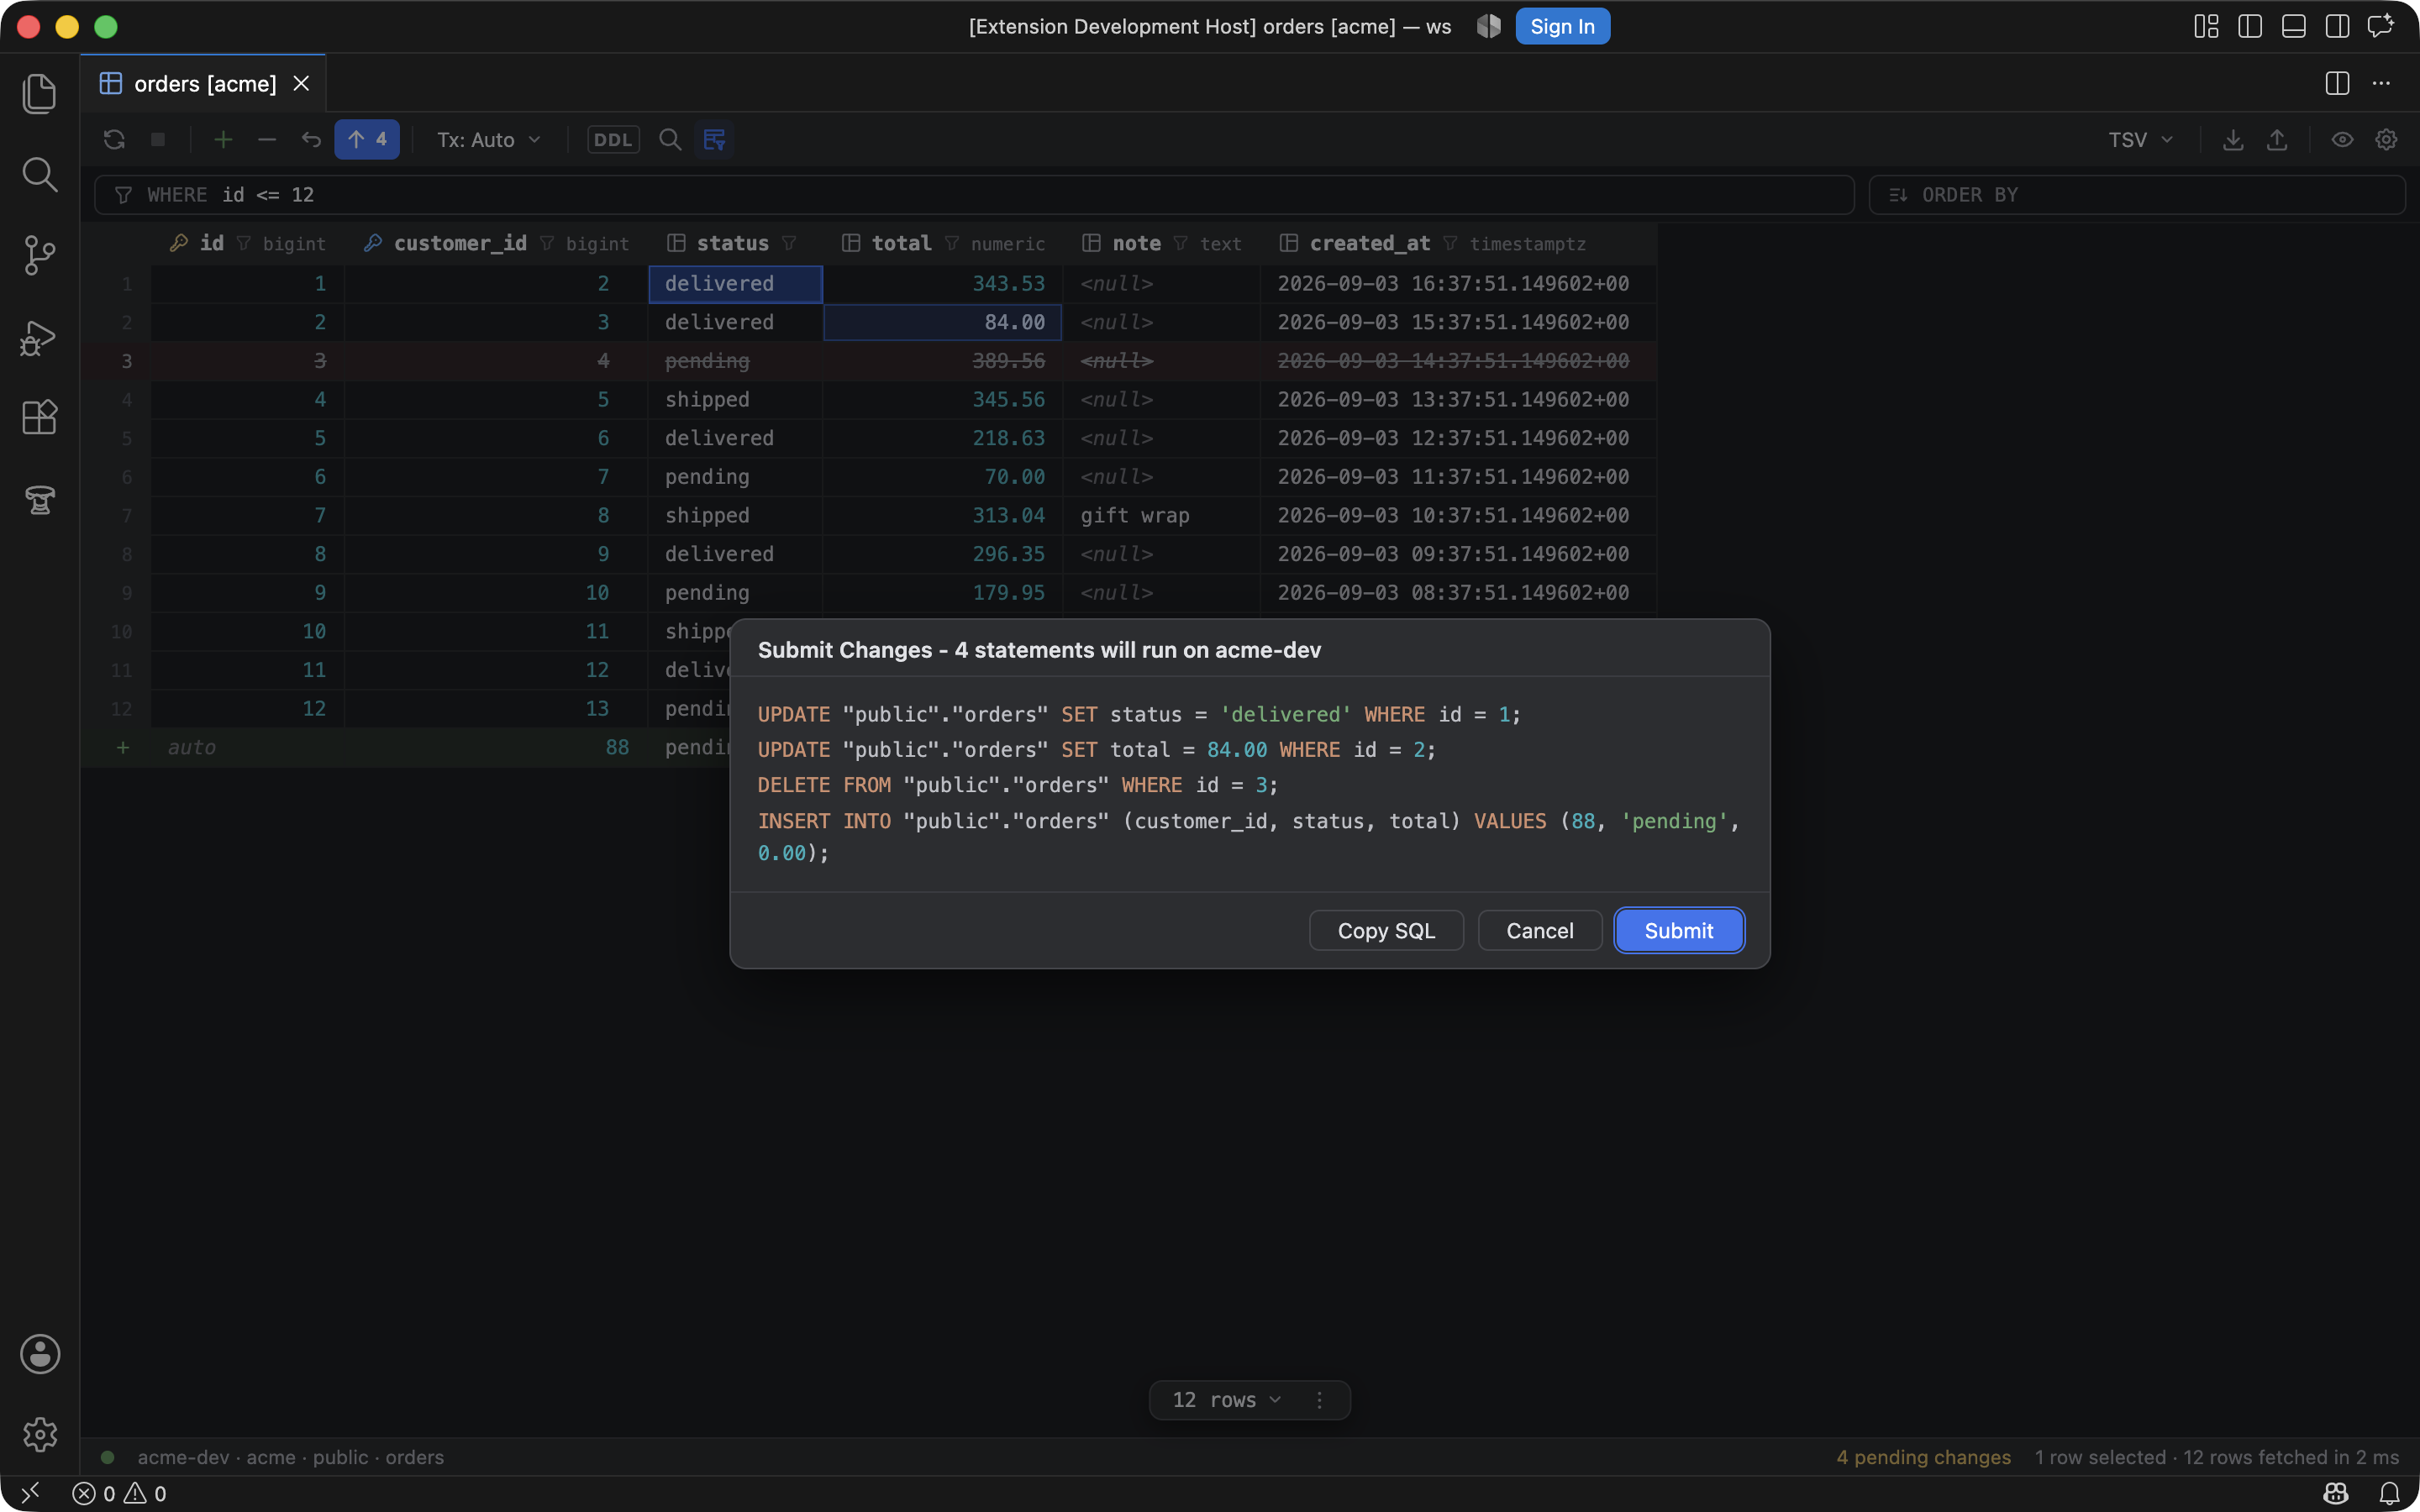Open the Search view in activity bar
The height and width of the screenshot is (1512, 2420).
coord(39,174)
